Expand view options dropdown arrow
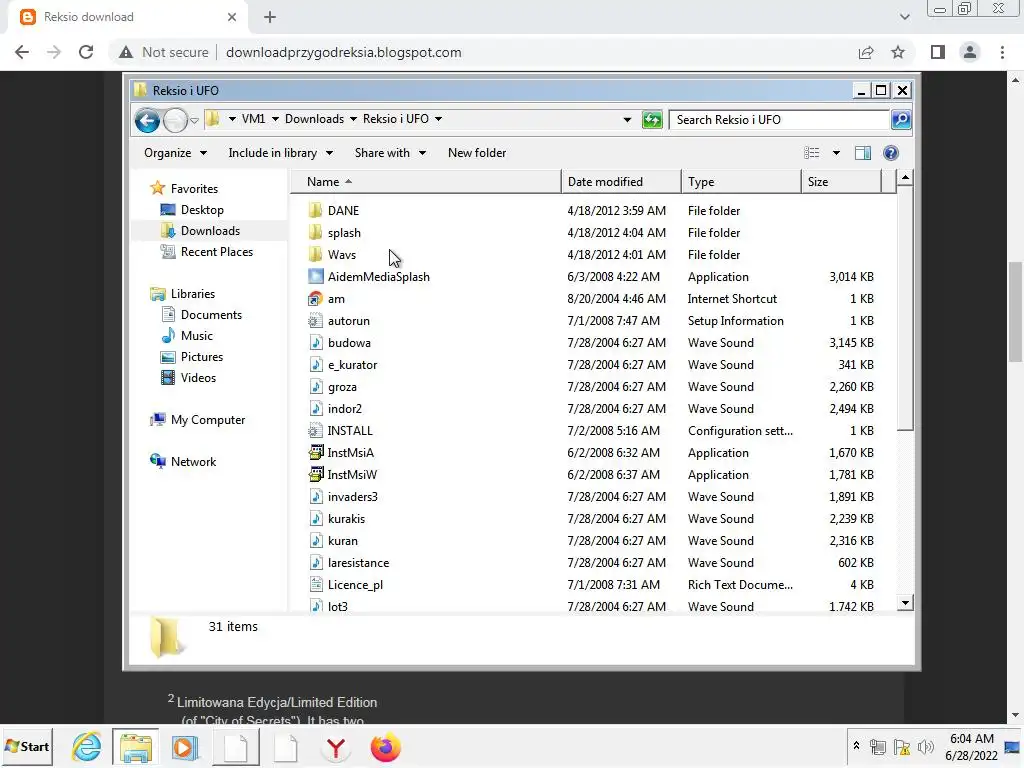This screenshot has width=1024, height=768. [x=836, y=153]
